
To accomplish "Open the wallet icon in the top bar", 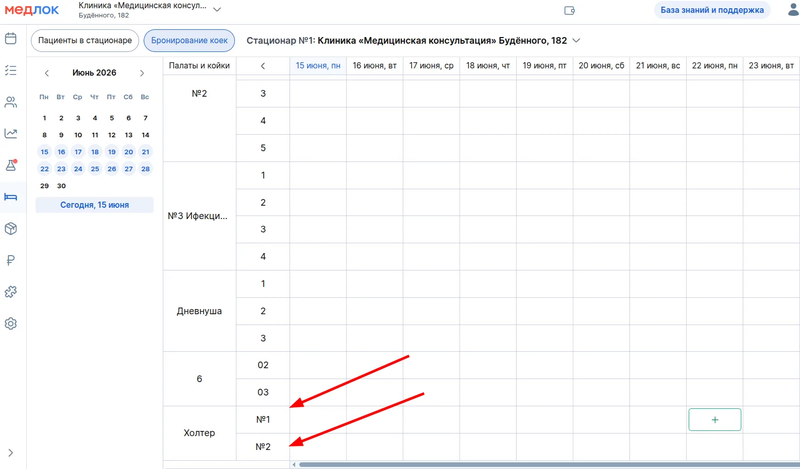I will click(569, 10).
